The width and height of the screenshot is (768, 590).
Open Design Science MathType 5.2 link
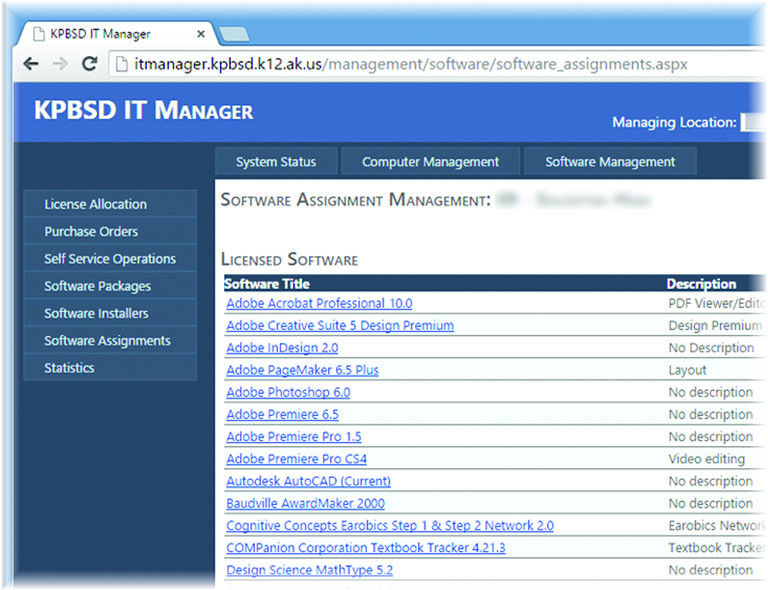[x=309, y=570]
